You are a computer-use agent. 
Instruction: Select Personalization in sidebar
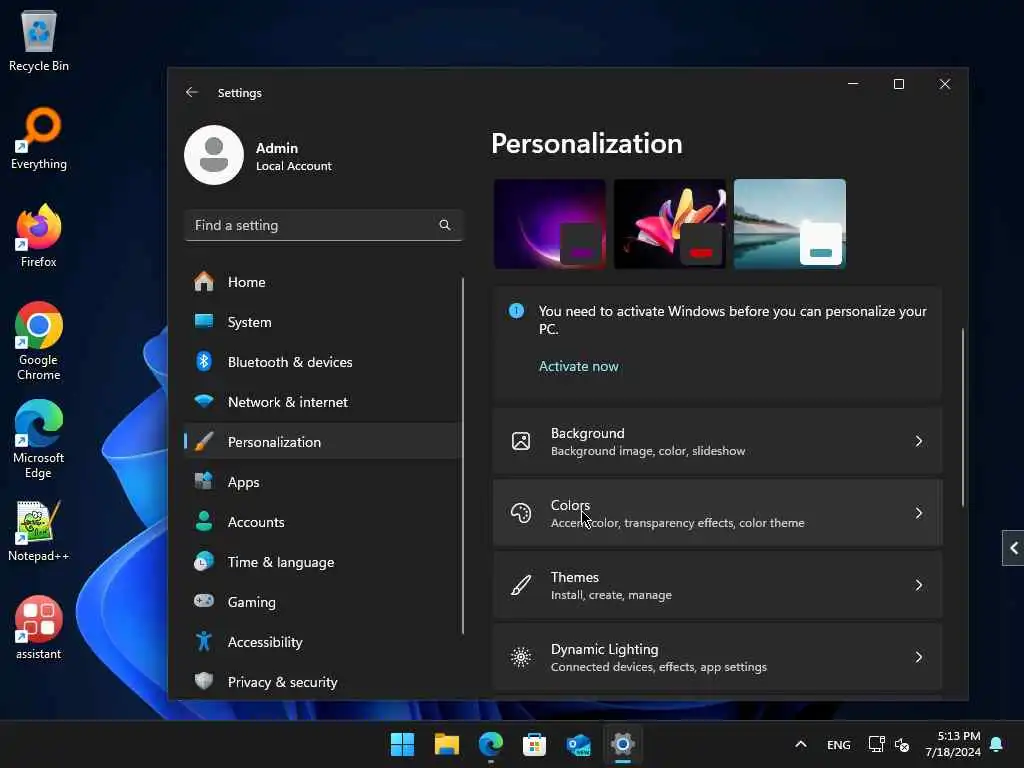pos(323,442)
